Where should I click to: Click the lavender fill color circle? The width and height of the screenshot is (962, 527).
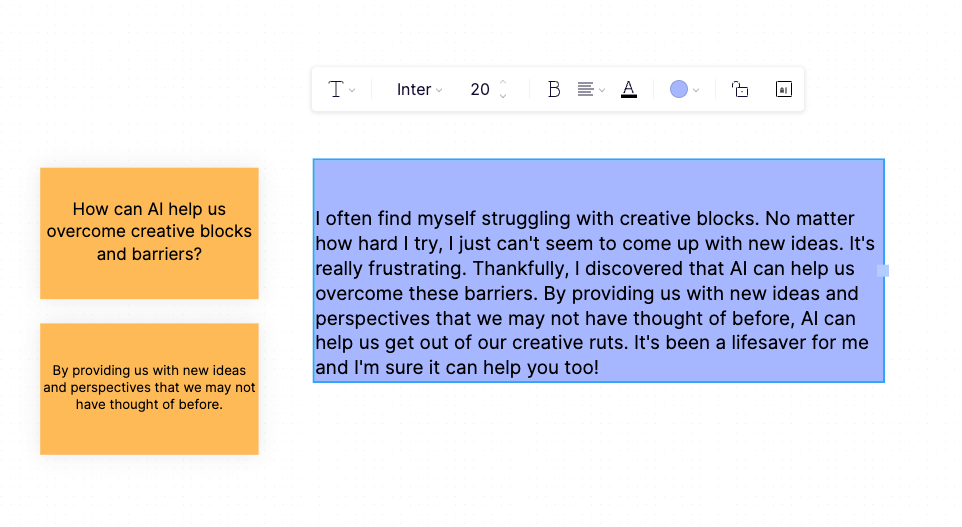click(x=679, y=90)
